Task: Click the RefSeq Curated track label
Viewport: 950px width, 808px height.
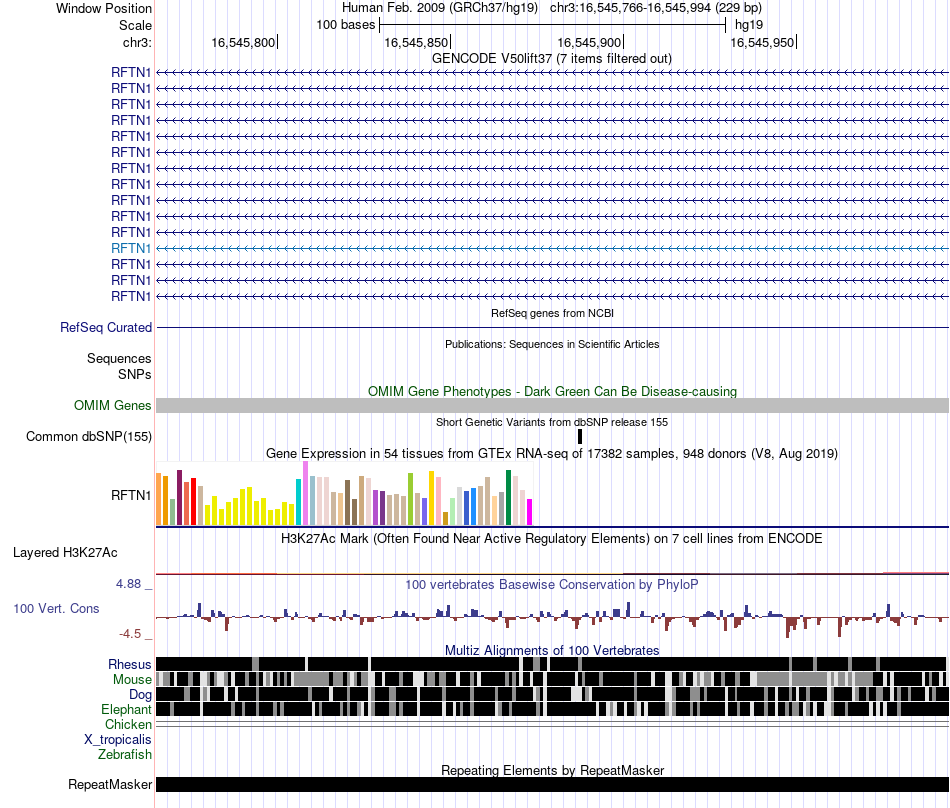Action: click(x=106, y=328)
